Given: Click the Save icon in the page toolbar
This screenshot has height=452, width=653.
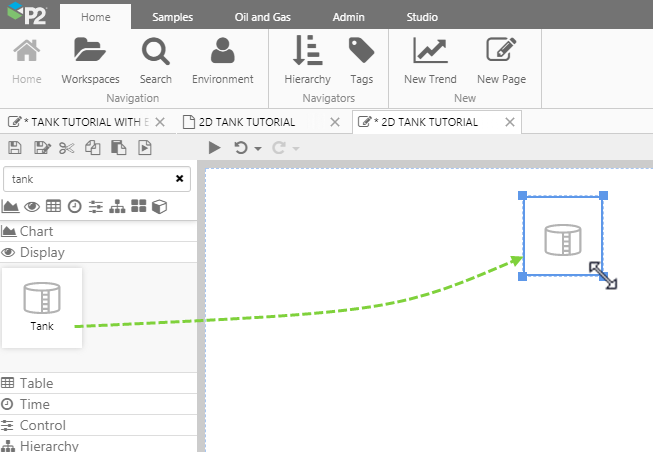Looking at the screenshot, I should click(16, 148).
